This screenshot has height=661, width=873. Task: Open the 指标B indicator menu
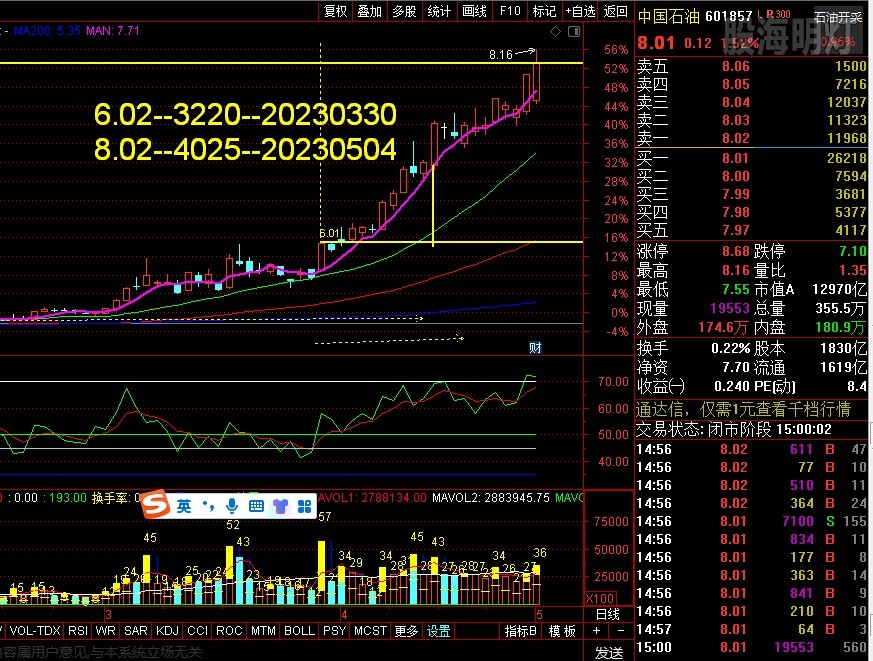click(x=520, y=630)
